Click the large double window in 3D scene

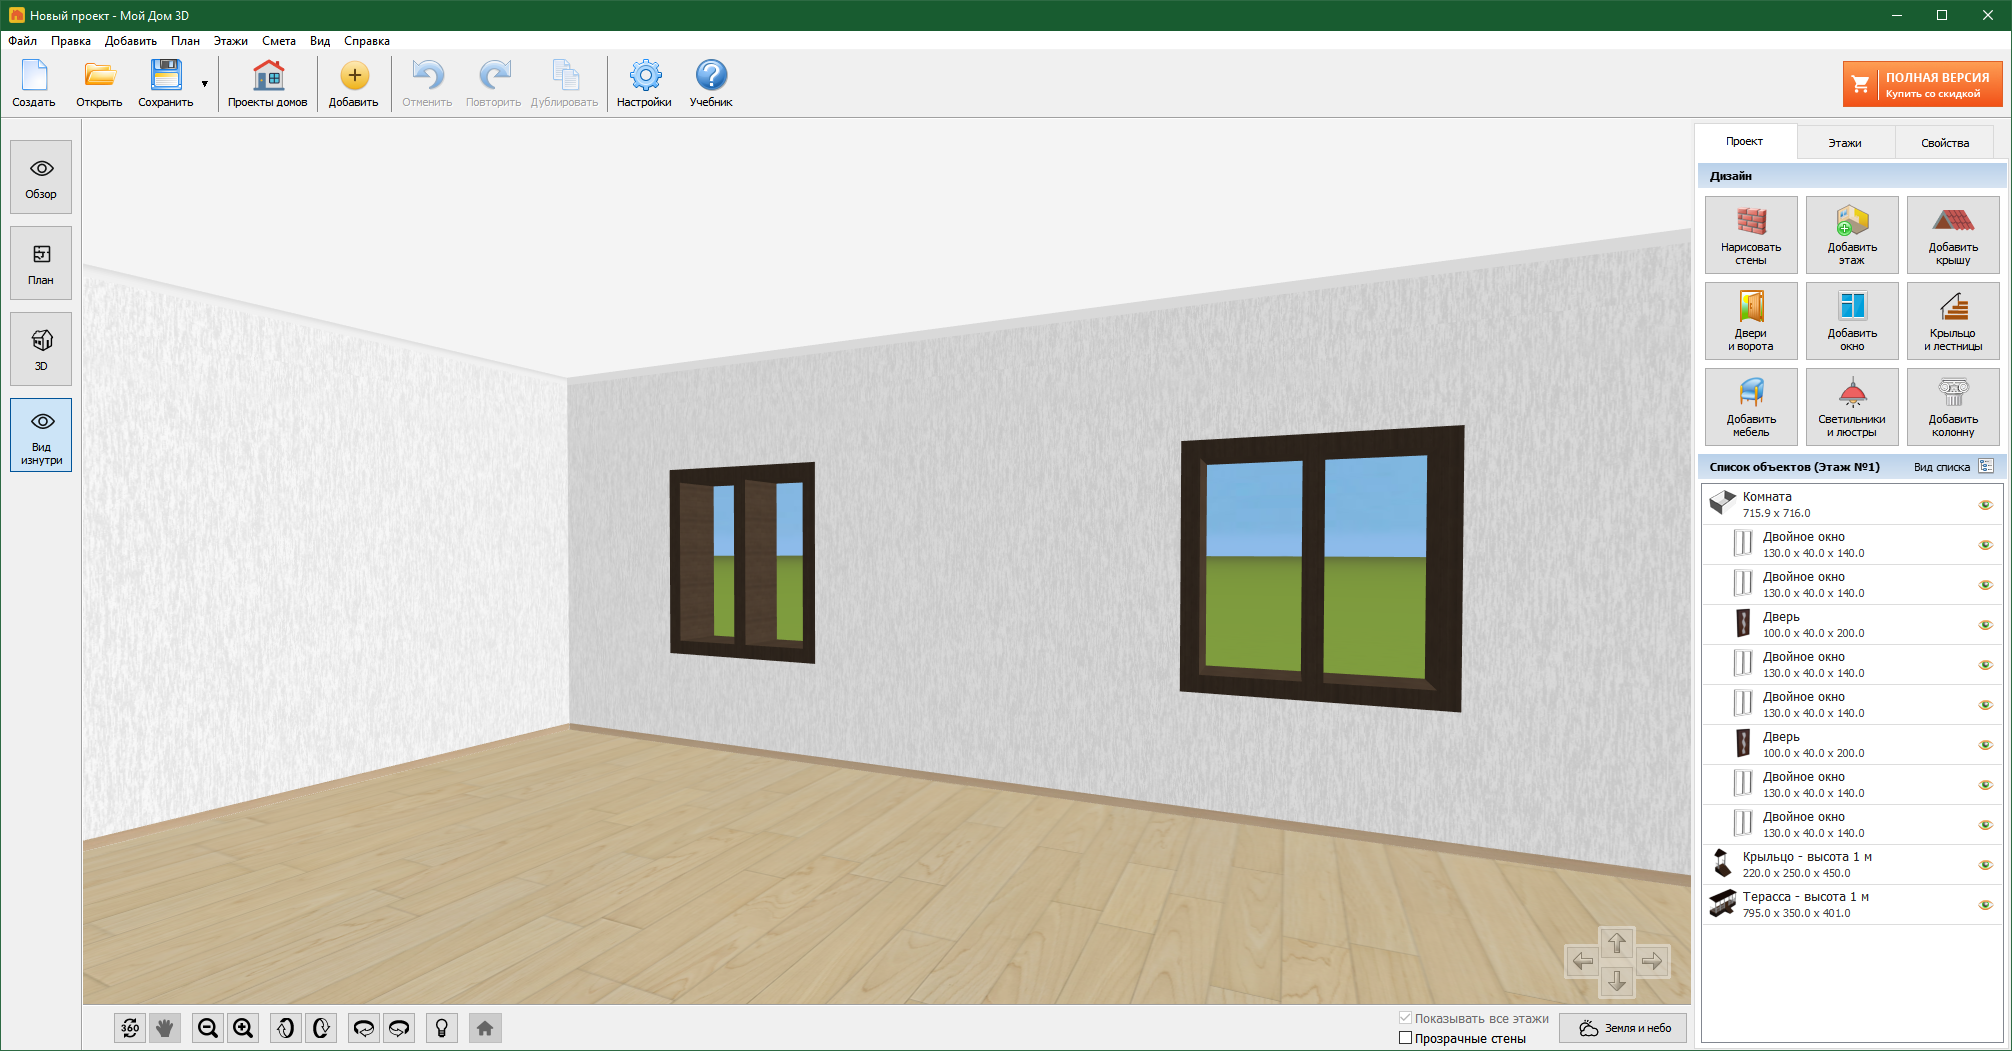(1321, 568)
